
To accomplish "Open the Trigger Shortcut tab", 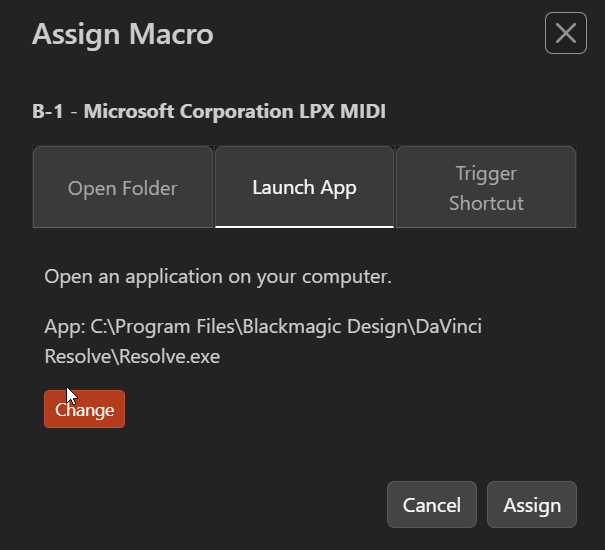I will click(x=486, y=188).
